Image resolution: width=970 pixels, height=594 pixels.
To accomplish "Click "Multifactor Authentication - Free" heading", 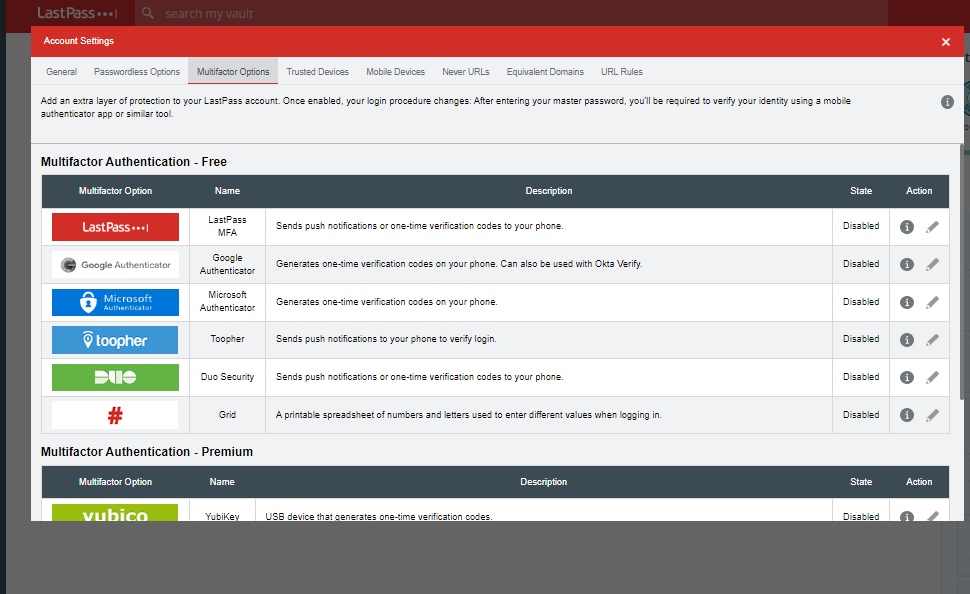I will pos(134,161).
